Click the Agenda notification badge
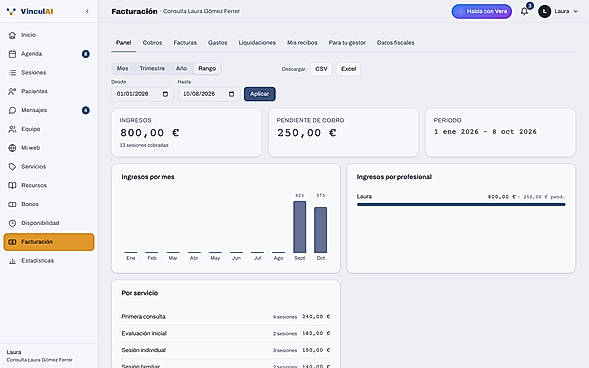 coord(86,54)
